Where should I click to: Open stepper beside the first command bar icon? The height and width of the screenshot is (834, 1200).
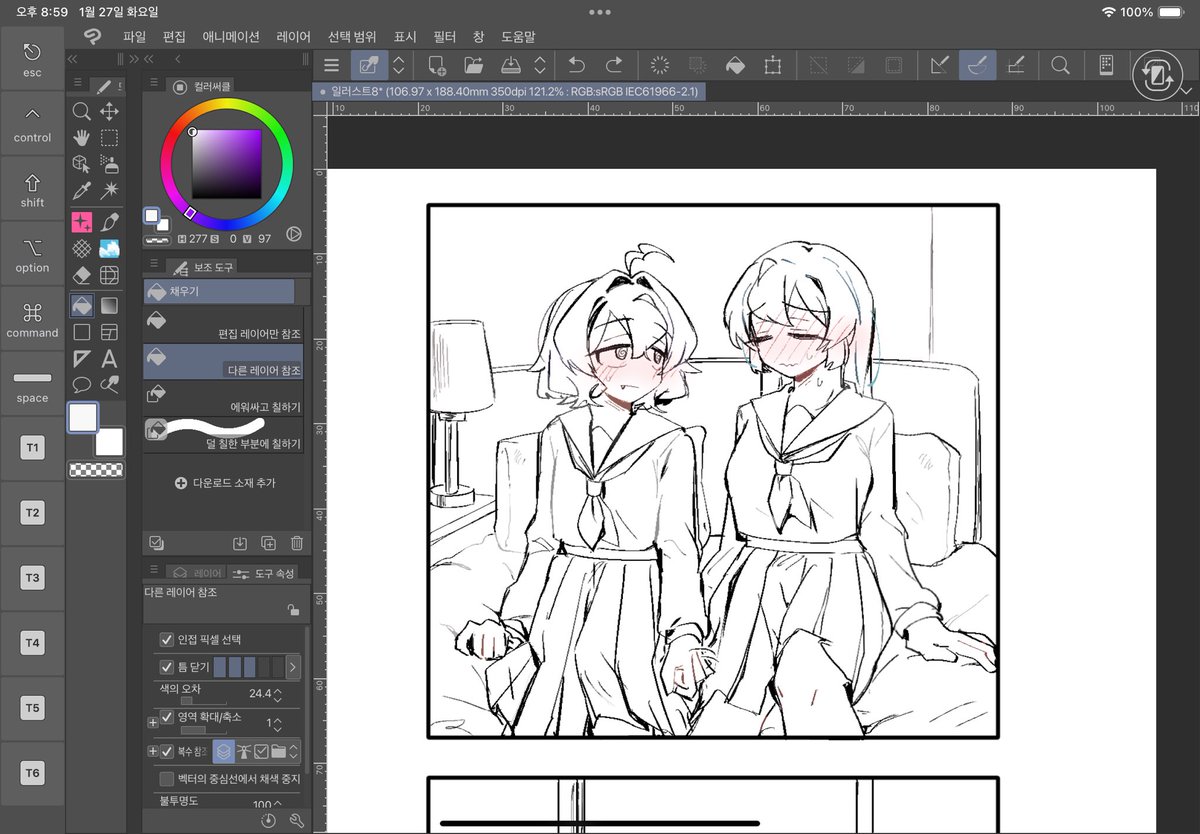point(398,65)
